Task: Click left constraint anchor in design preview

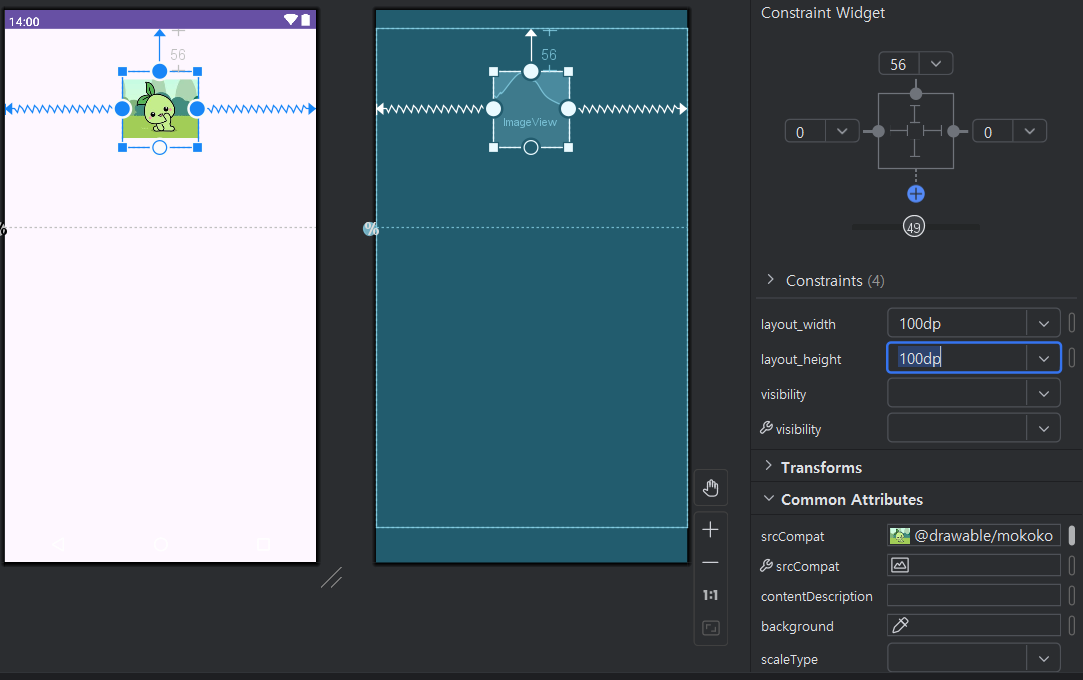Action: (x=122, y=108)
